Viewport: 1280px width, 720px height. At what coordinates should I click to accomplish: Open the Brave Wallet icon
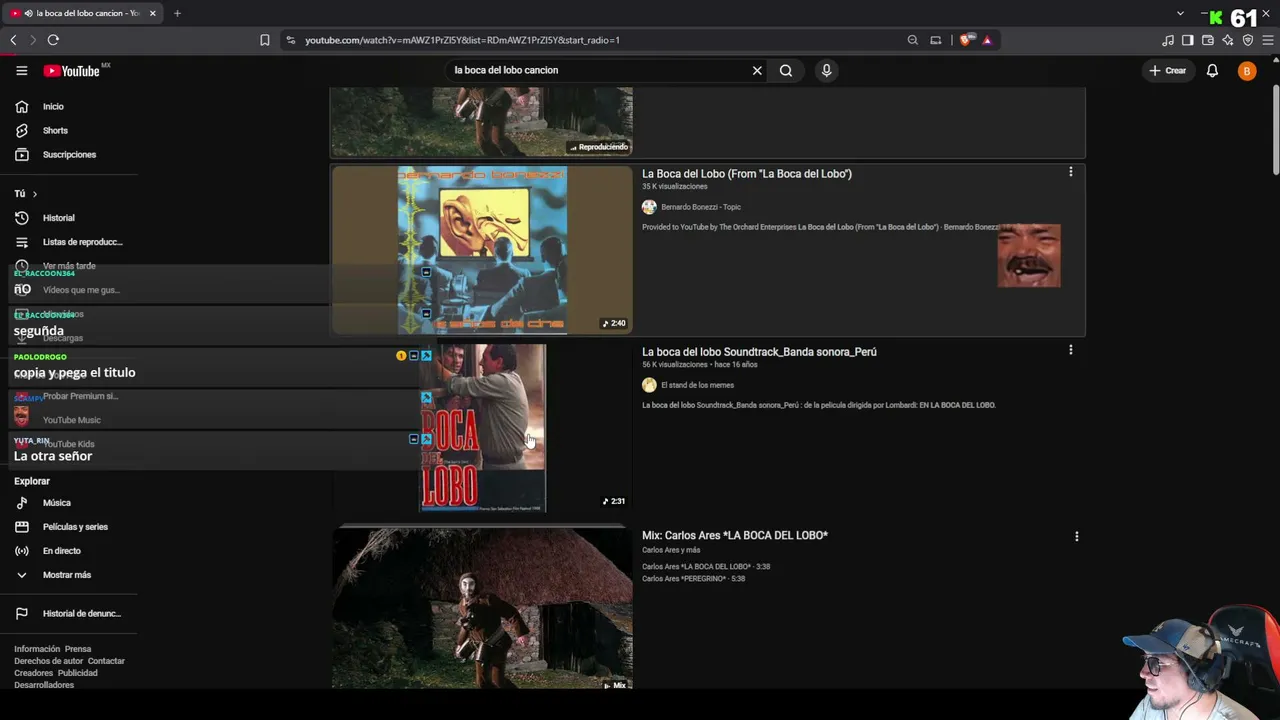tap(1208, 40)
